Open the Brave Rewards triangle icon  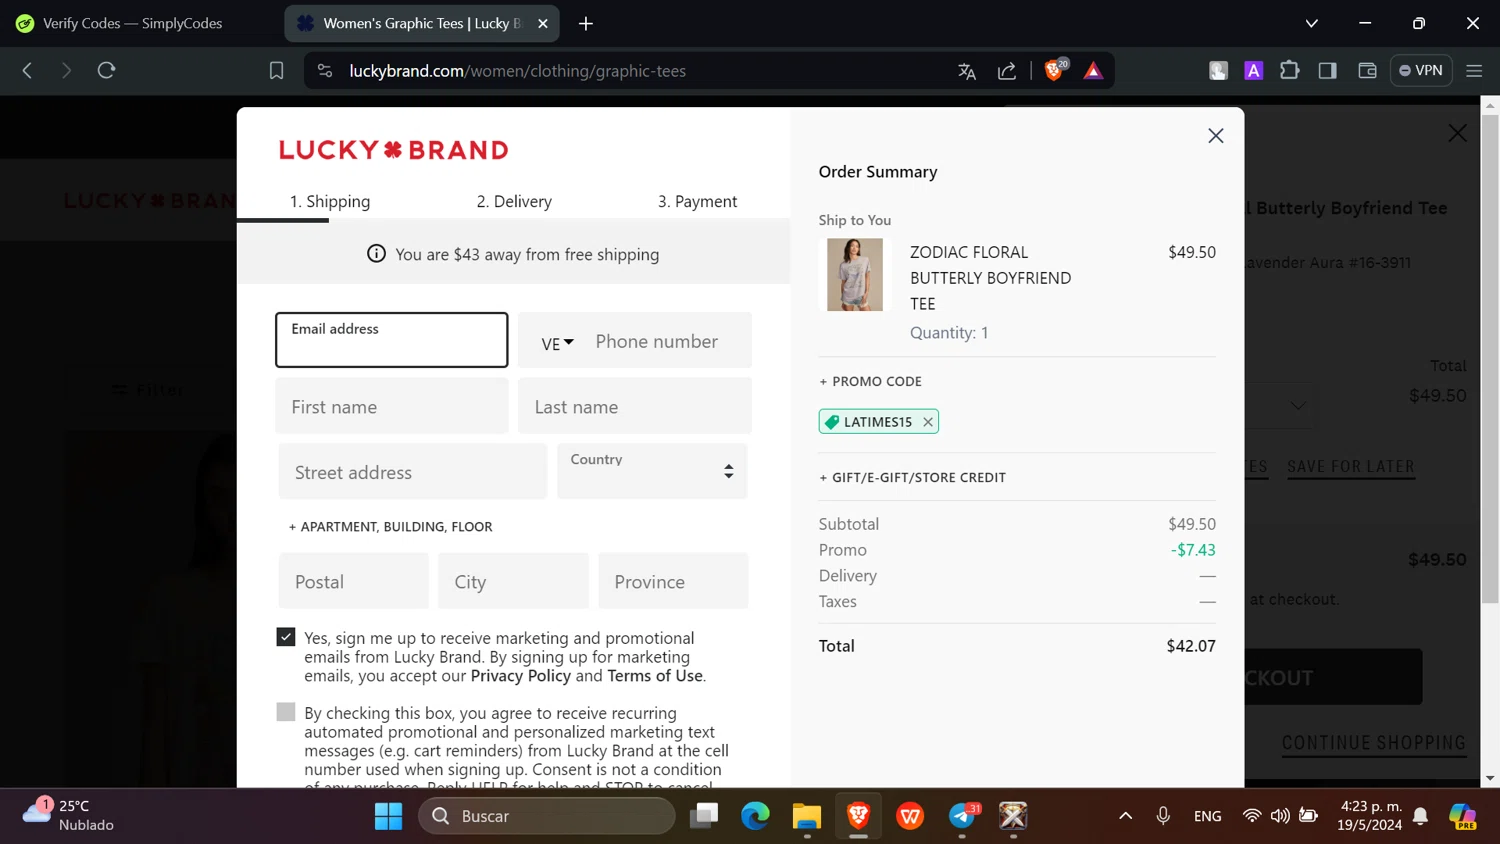(1093, 71)
